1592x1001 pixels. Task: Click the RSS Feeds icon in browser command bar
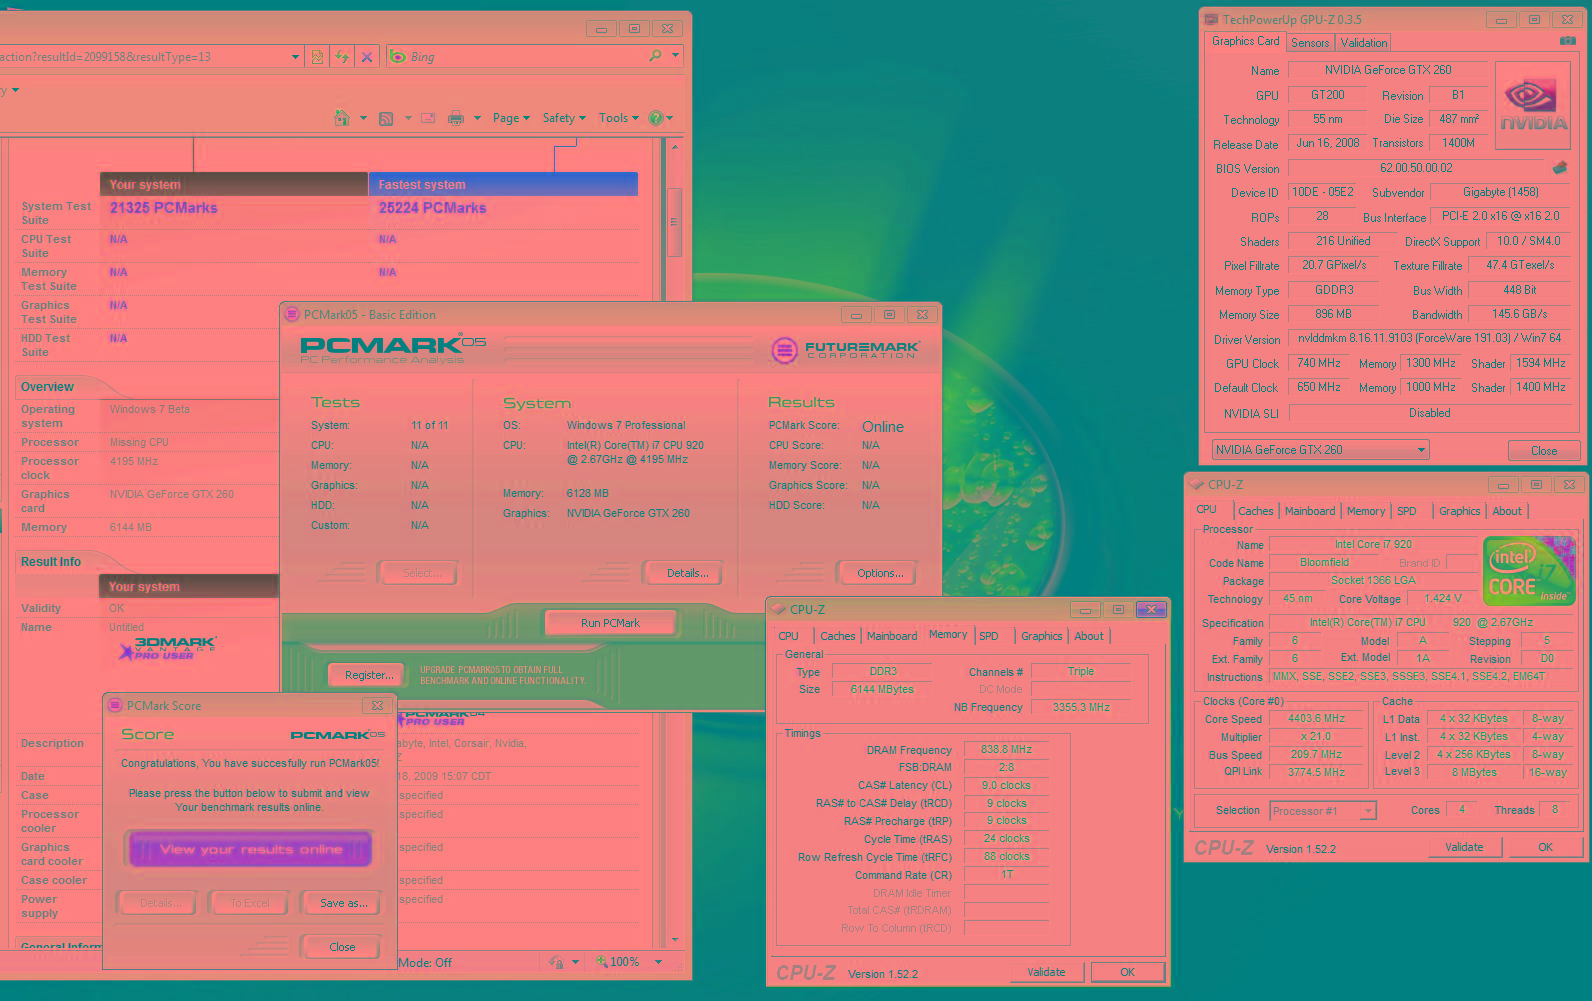[386, 118]
